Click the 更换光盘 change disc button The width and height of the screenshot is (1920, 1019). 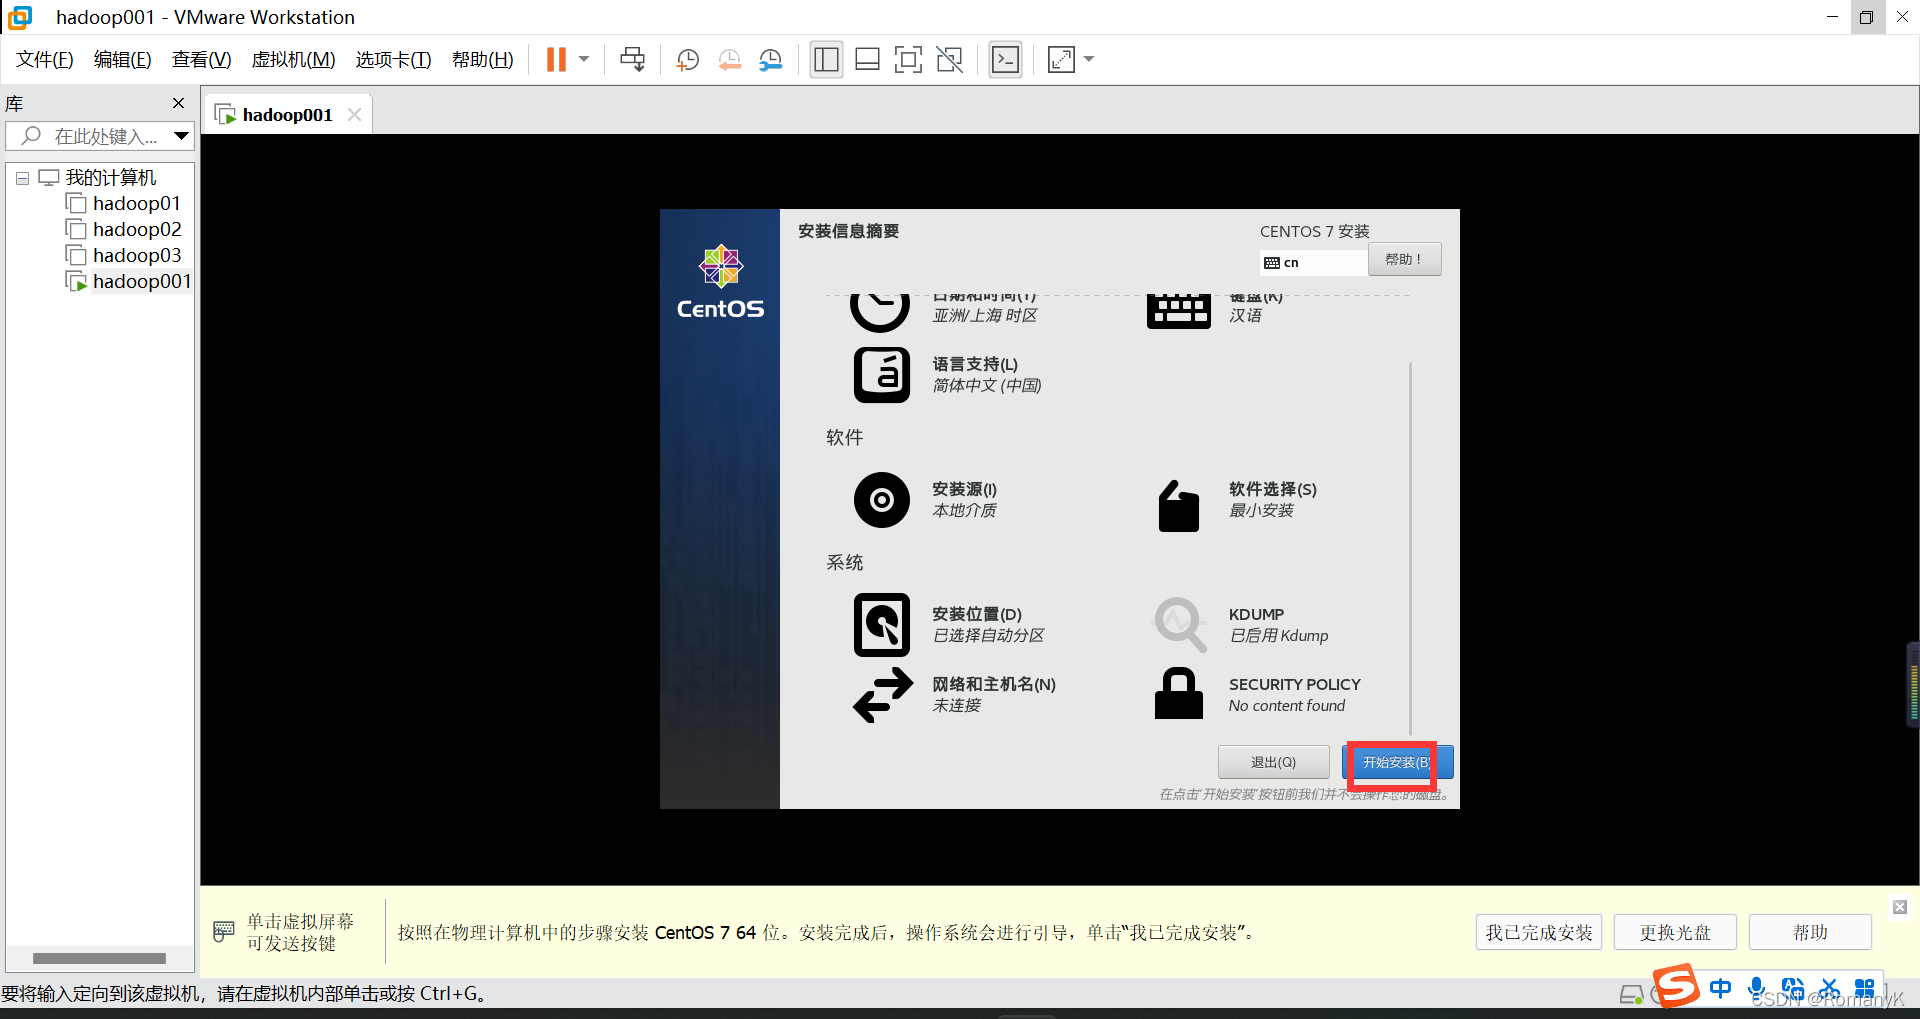tap(1675, 932)
